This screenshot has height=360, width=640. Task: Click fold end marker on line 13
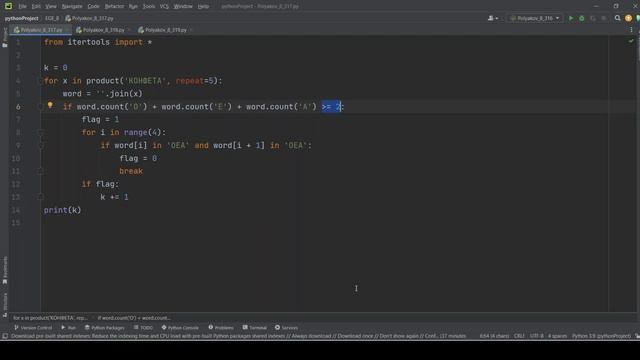[x=40, y=197]
